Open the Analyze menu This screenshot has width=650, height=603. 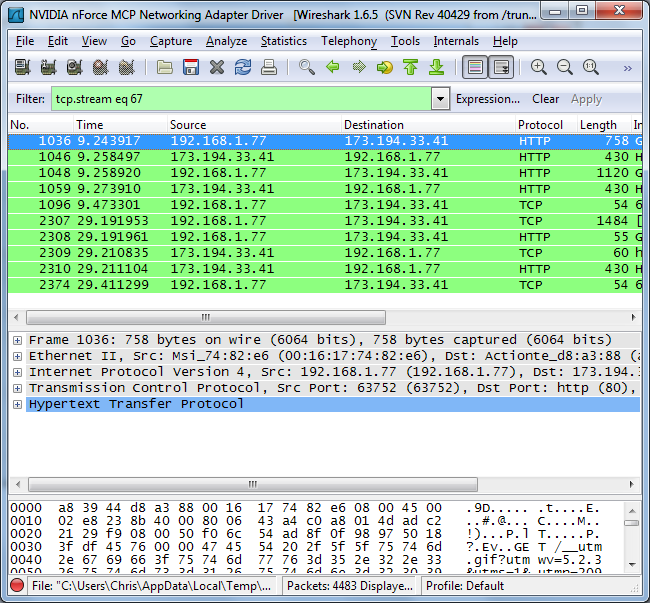pos(226,41)
